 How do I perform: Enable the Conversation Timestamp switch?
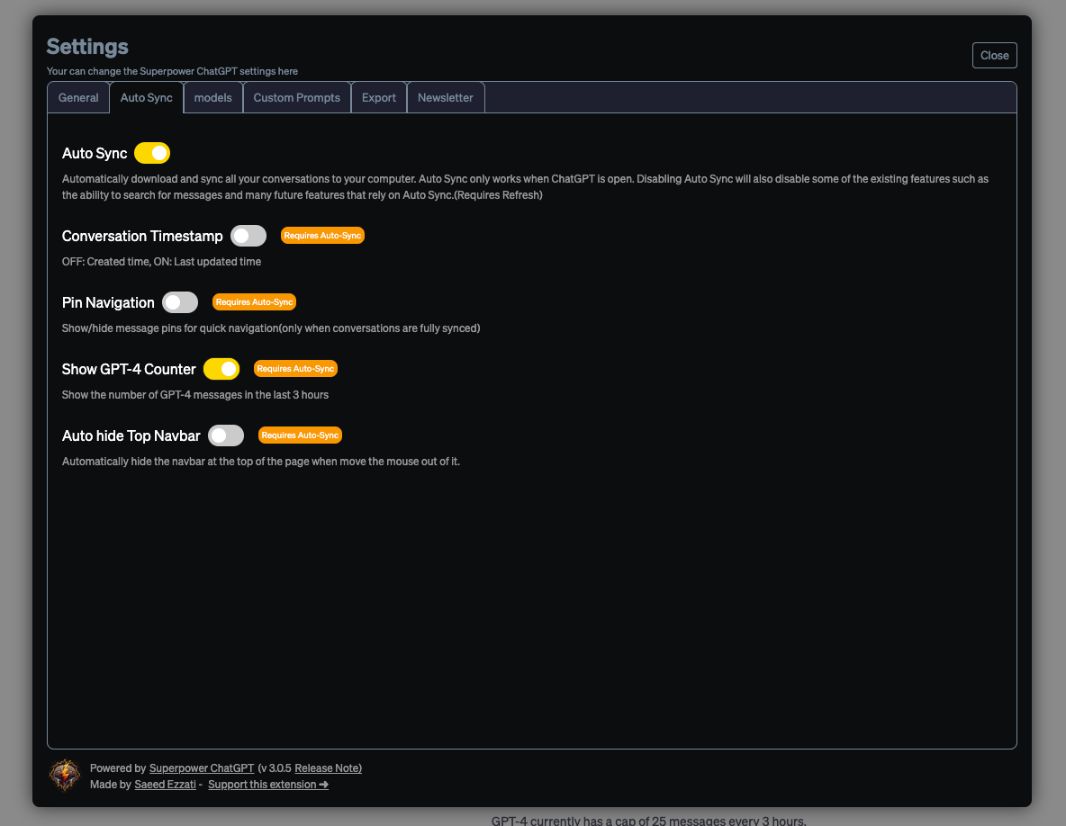(248, 236)
